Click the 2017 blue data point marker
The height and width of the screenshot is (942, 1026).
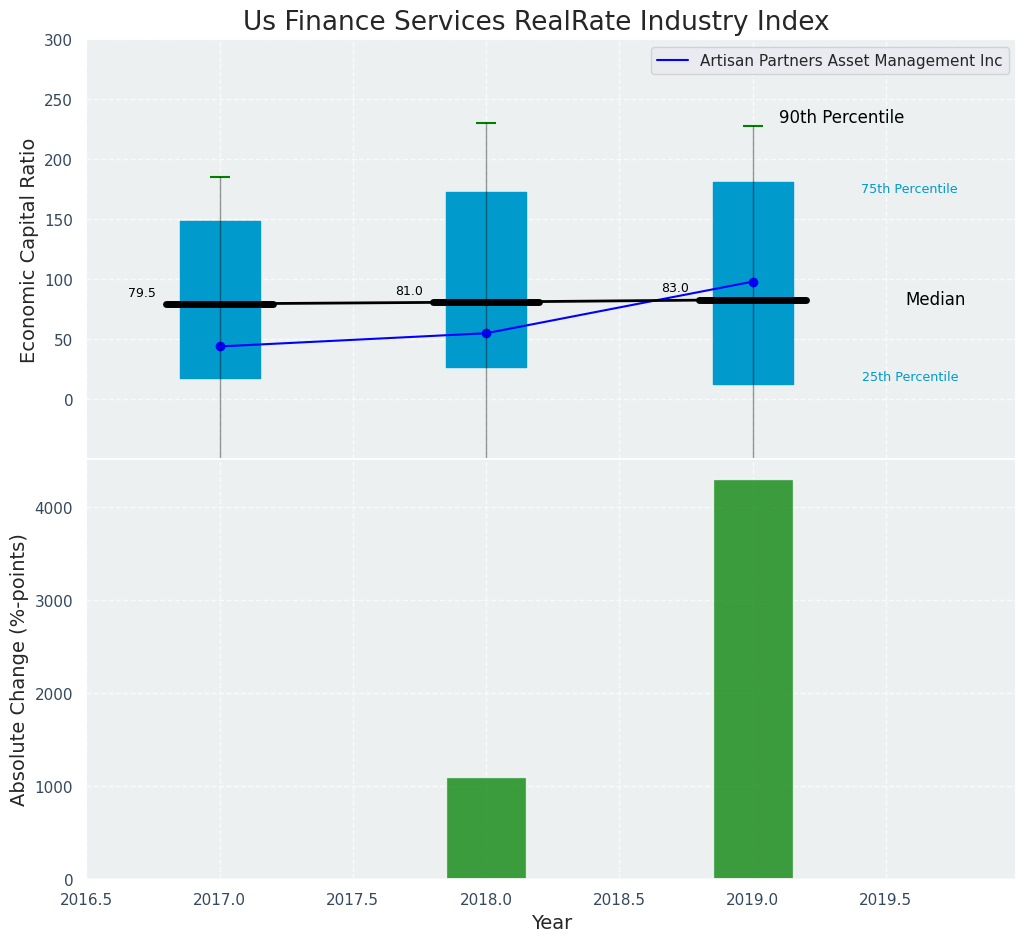click(220, 347)
